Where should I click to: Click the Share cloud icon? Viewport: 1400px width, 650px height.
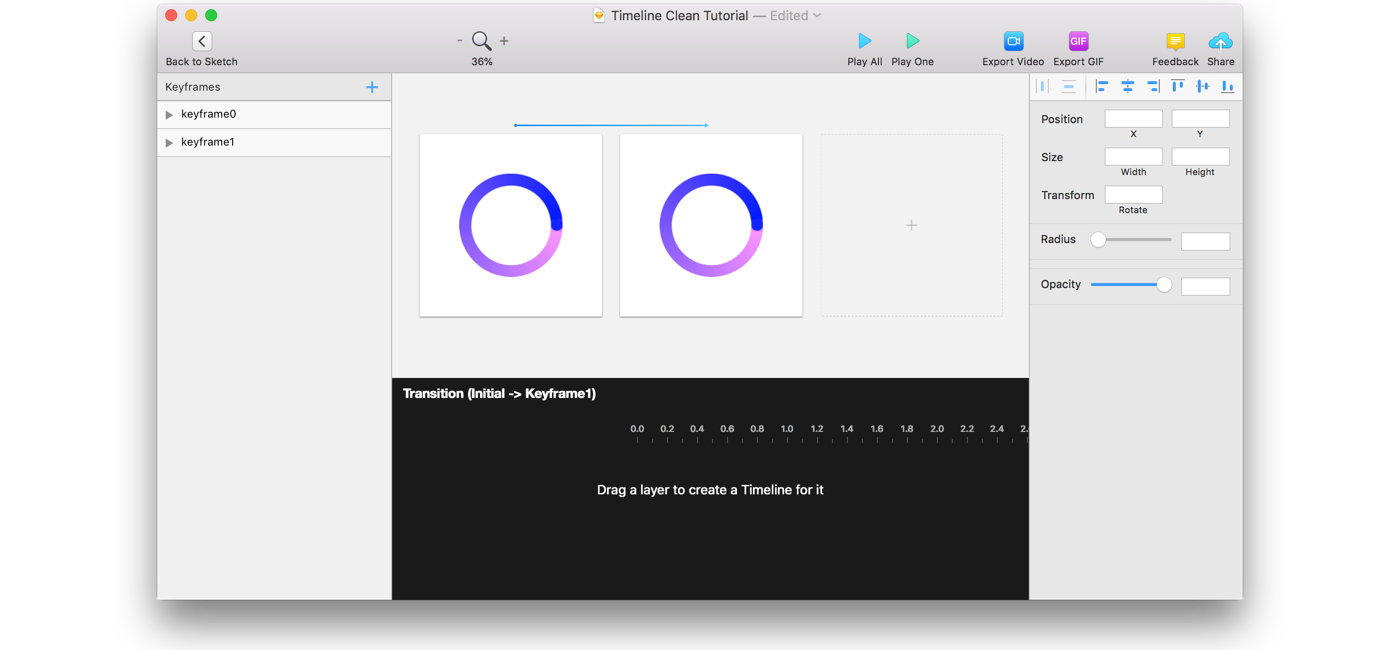click(x=1220, y=41)
